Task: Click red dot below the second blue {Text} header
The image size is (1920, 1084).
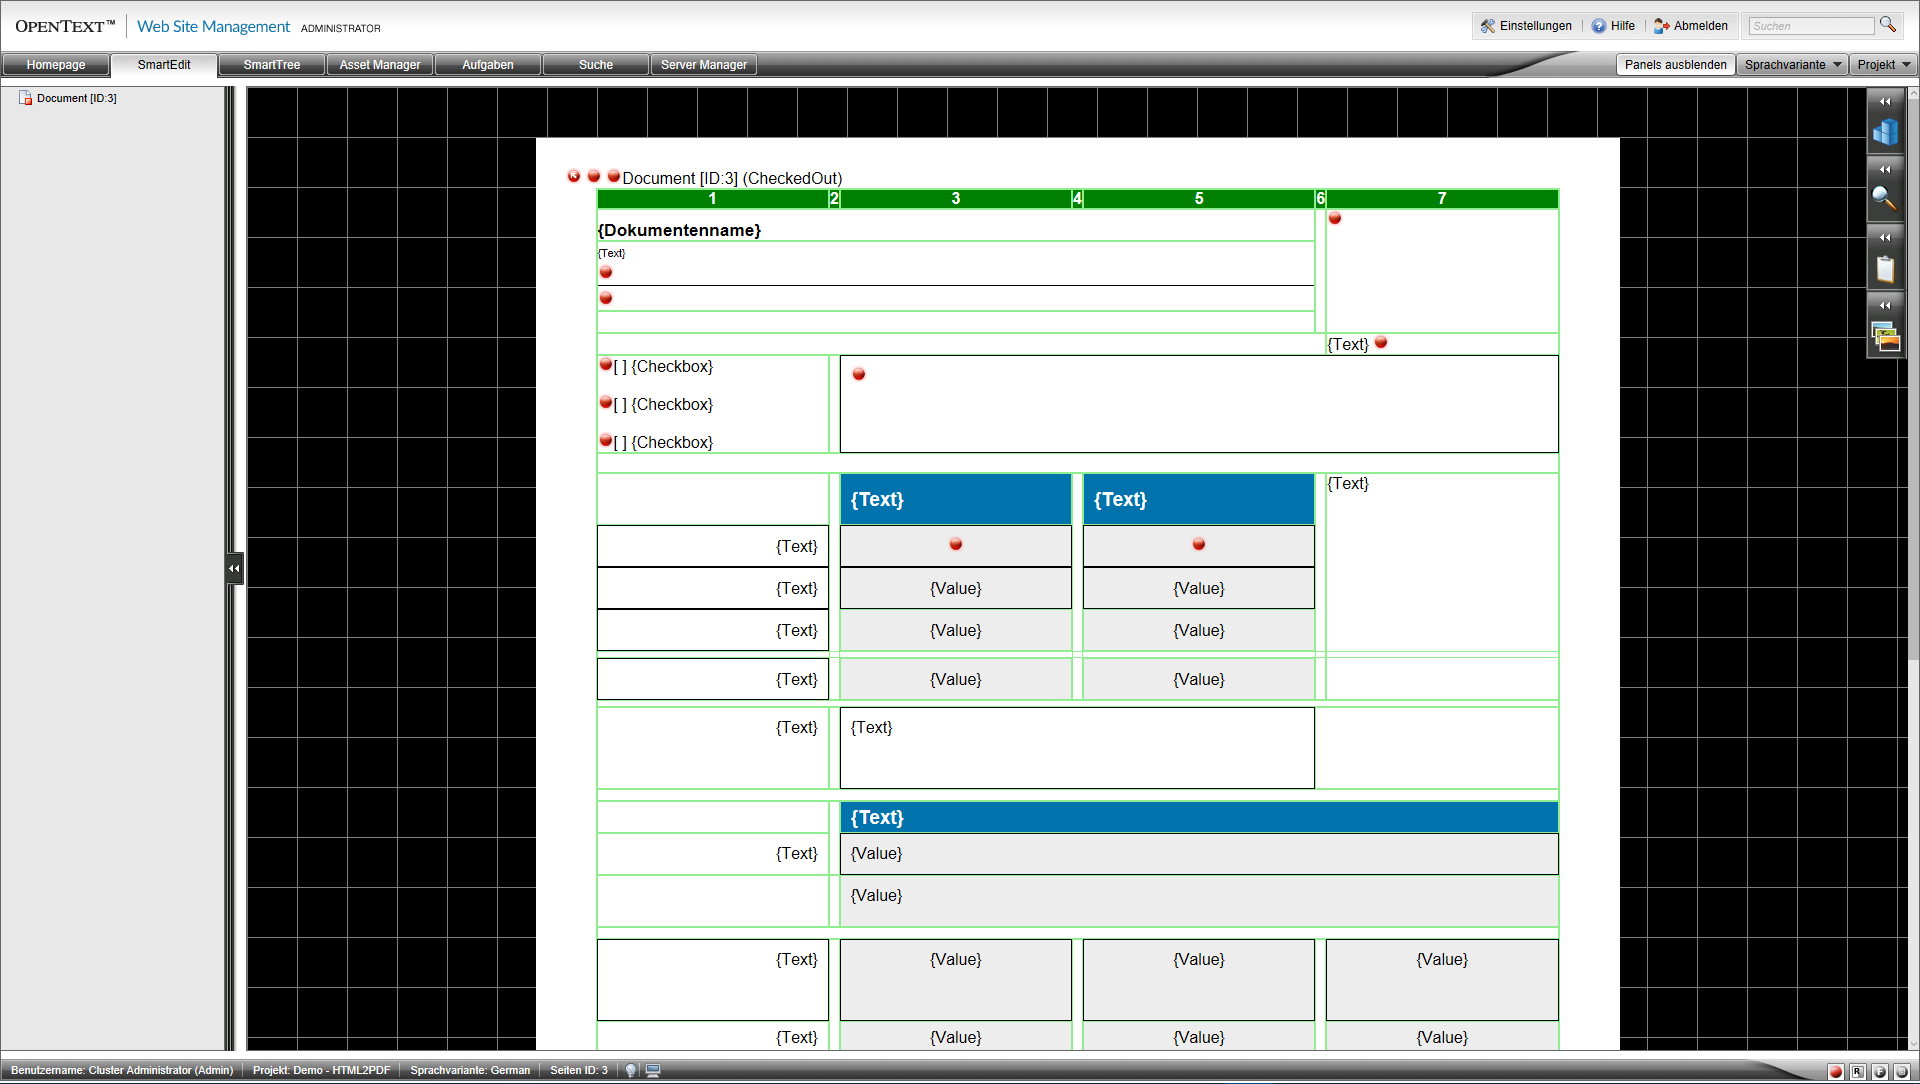Action: (x=1199, y=544)
